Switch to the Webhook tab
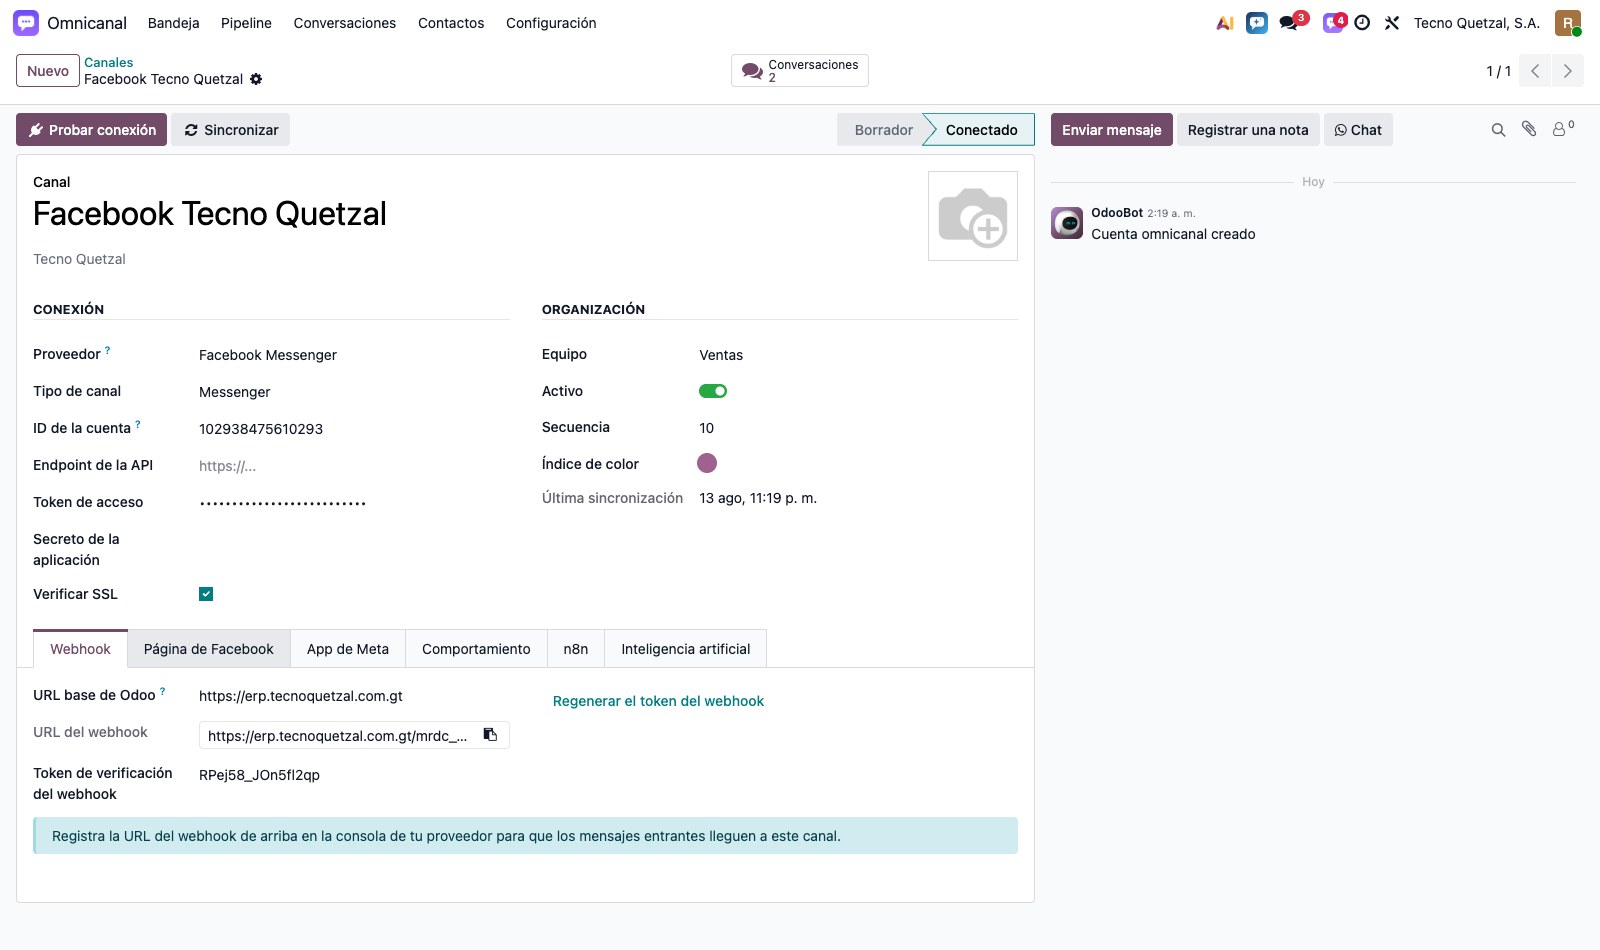This screenshot has width=1600, height=950. (x=80, y=649)
